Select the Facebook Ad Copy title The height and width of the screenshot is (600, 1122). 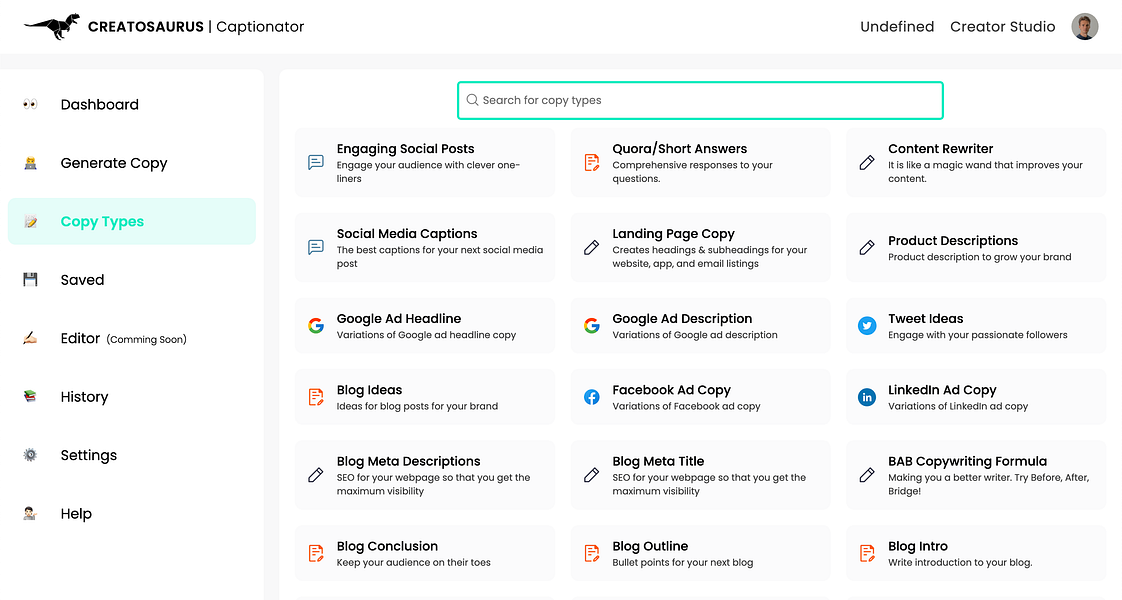point(671,390)
